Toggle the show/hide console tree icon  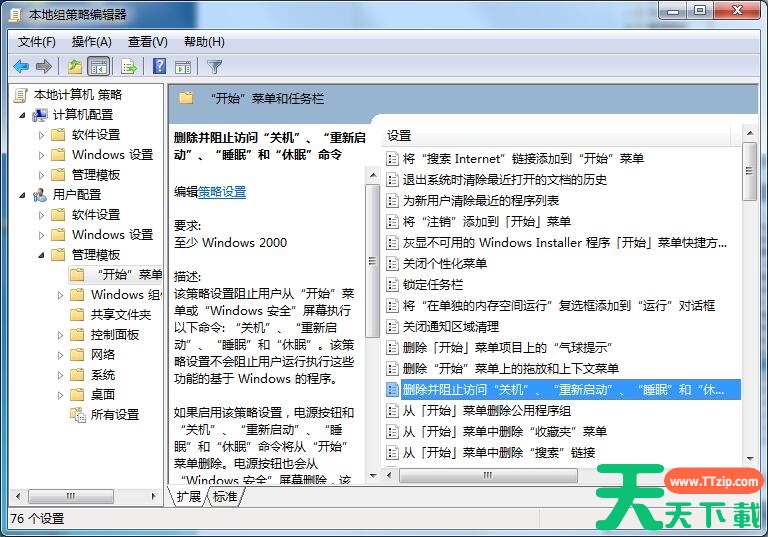(98, 67)
